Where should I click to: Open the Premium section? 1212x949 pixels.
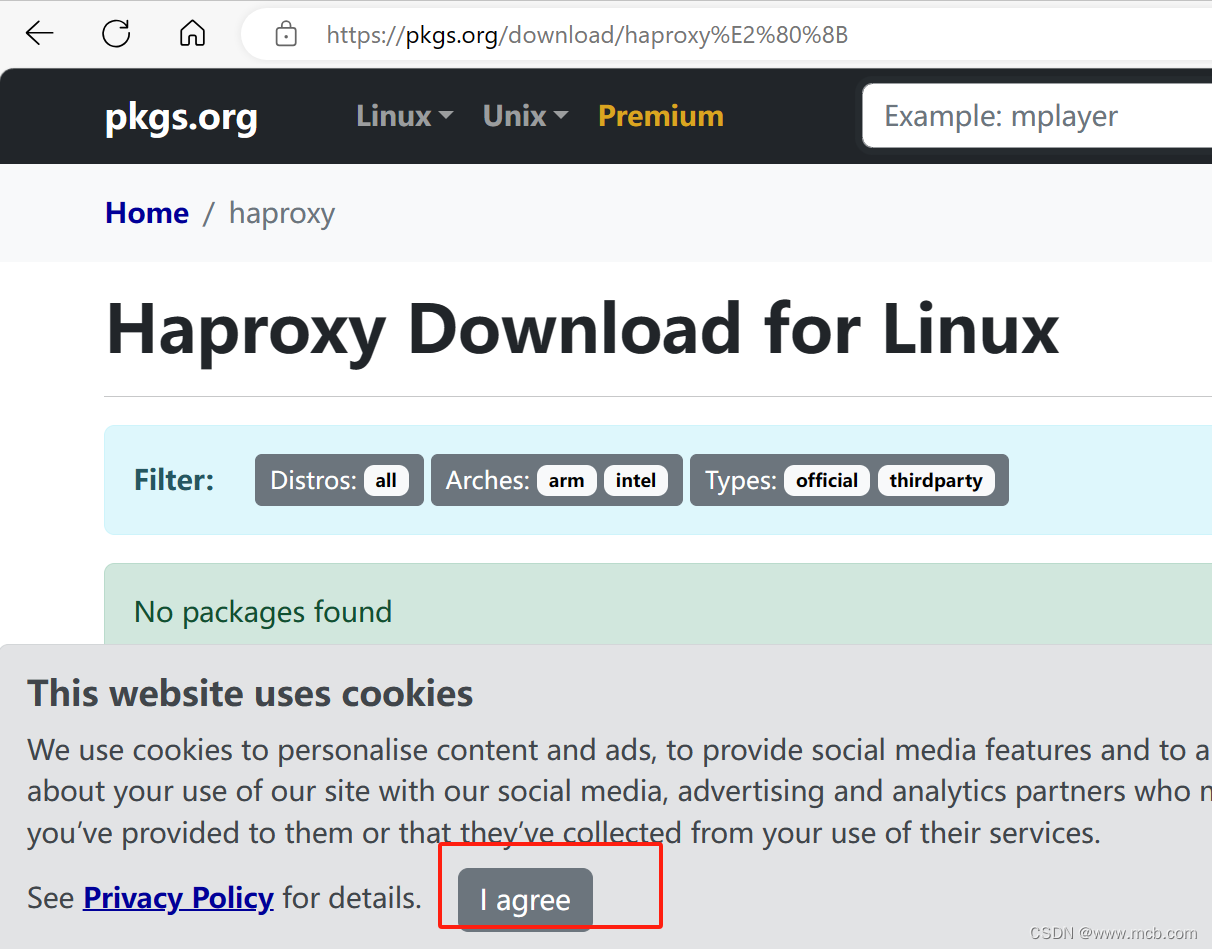coord(660,116)
